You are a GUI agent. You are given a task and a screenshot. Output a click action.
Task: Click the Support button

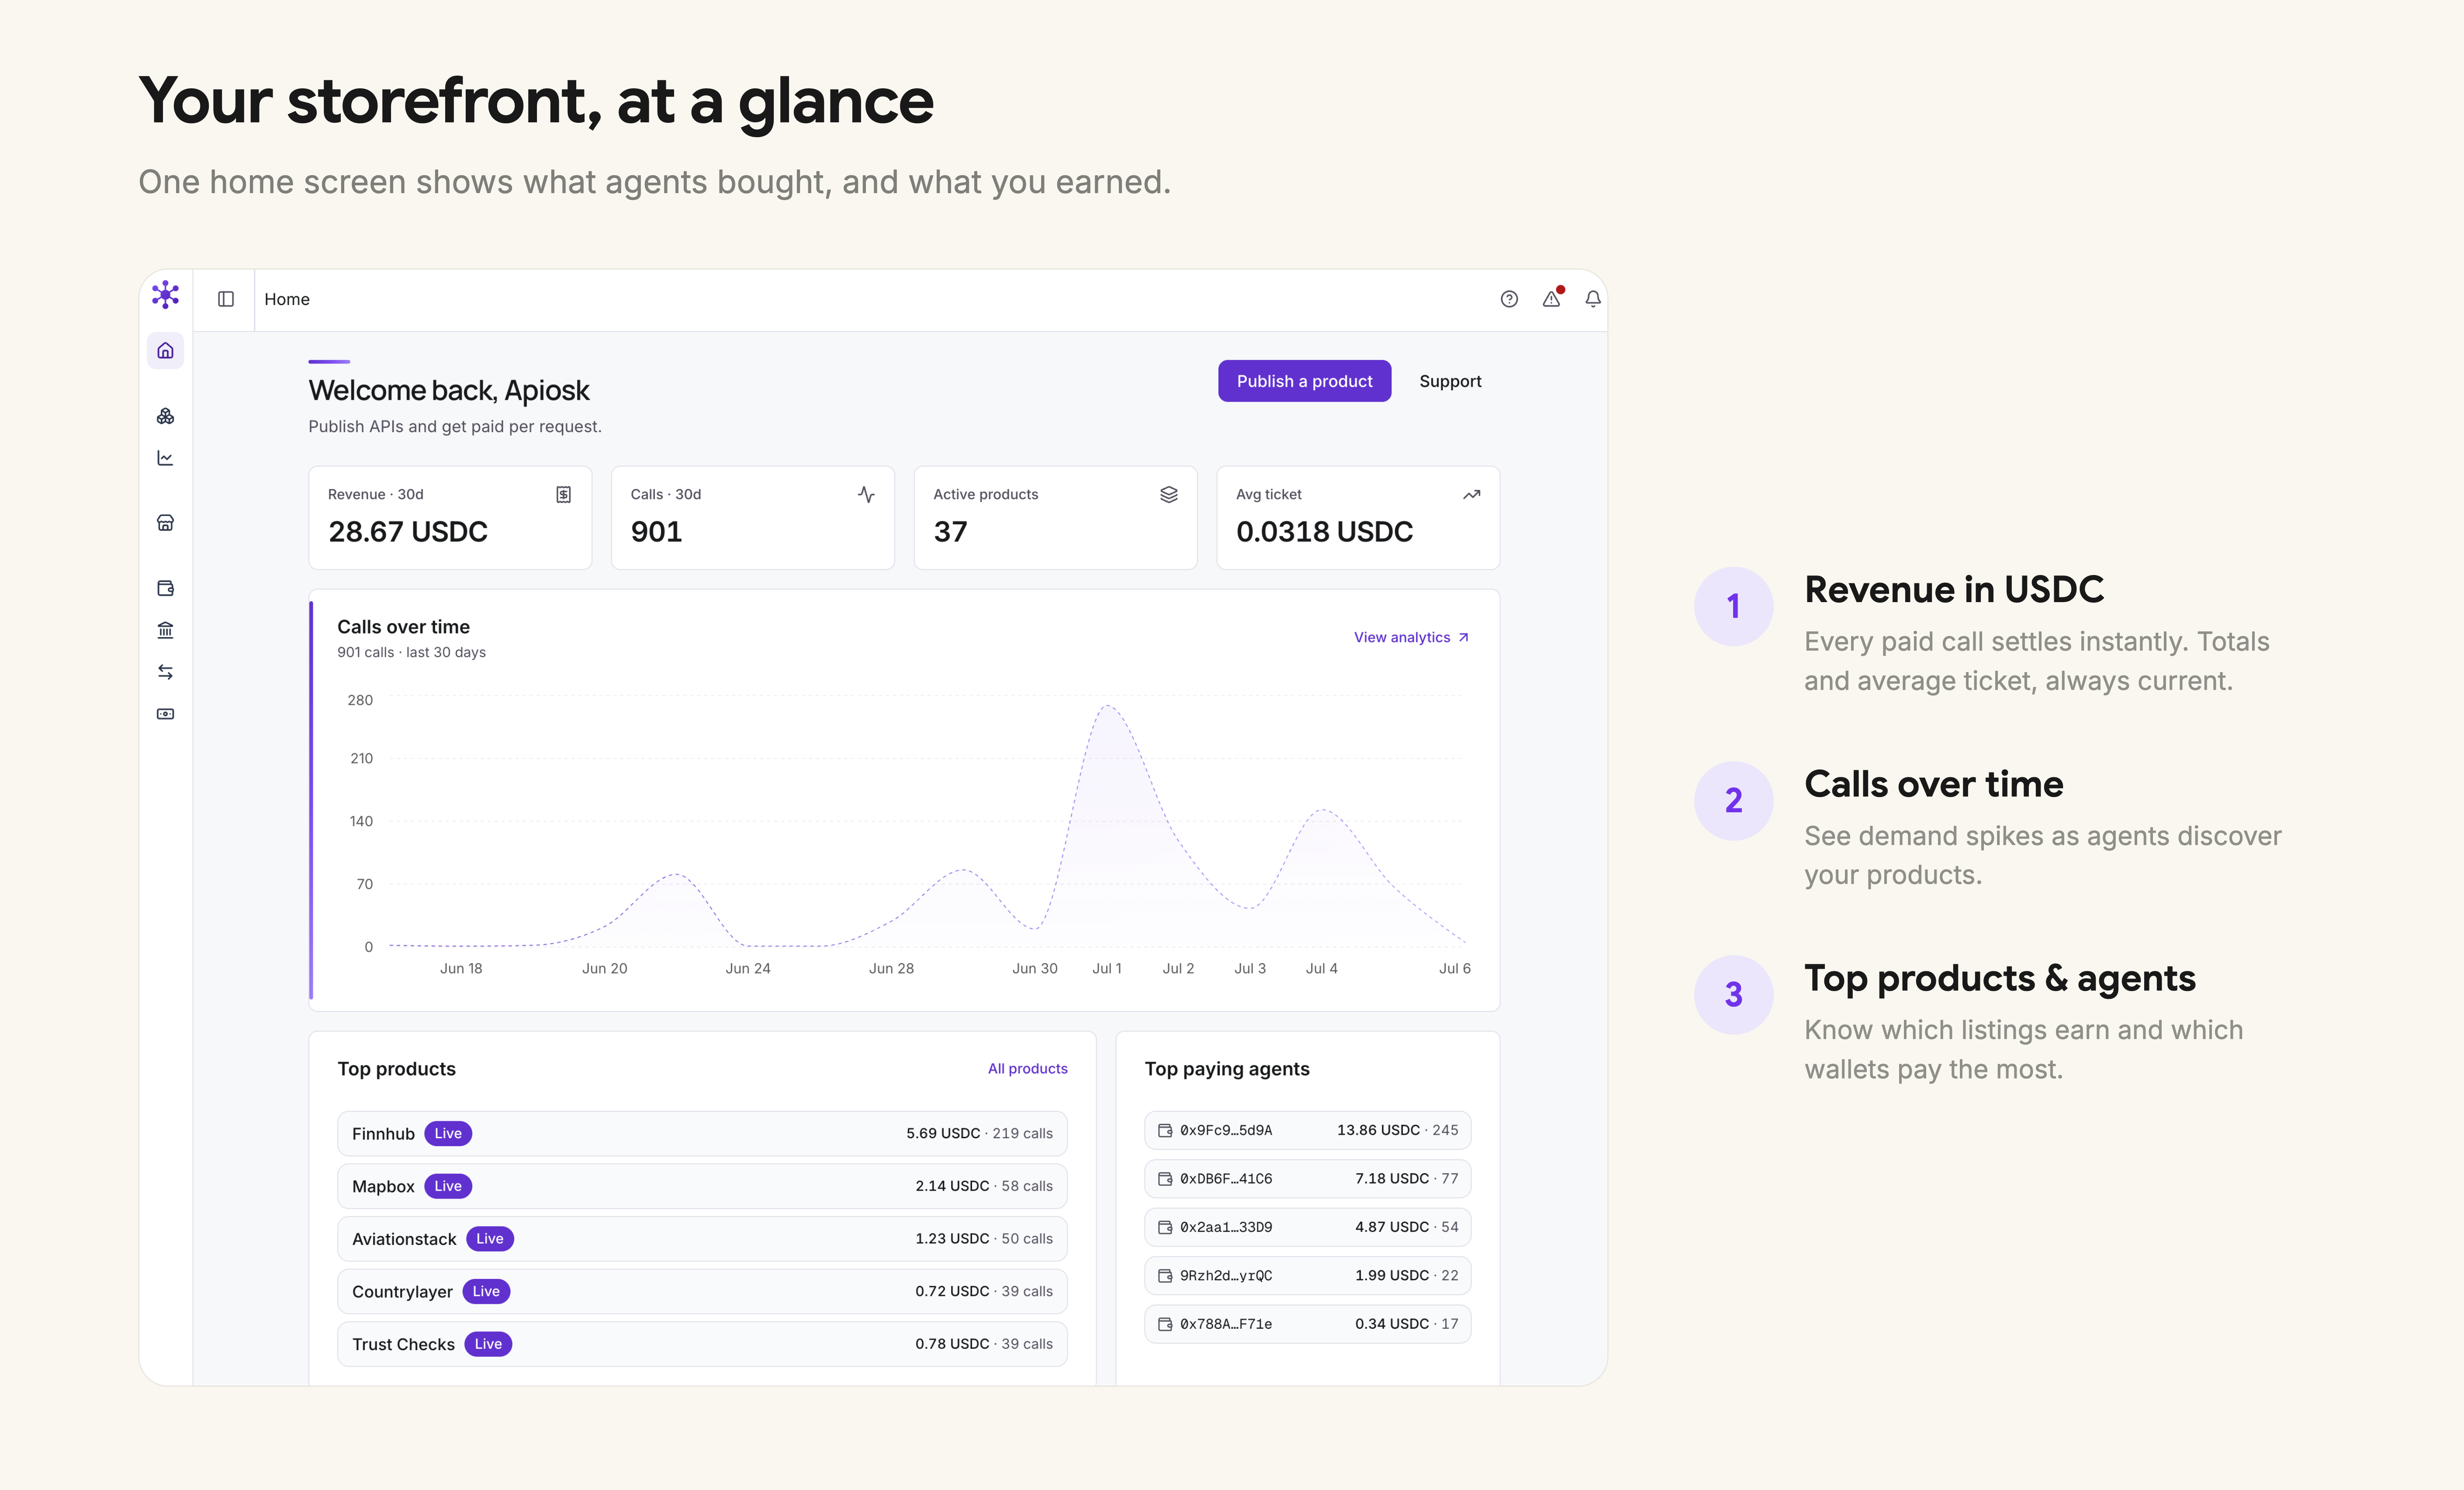1450,381
